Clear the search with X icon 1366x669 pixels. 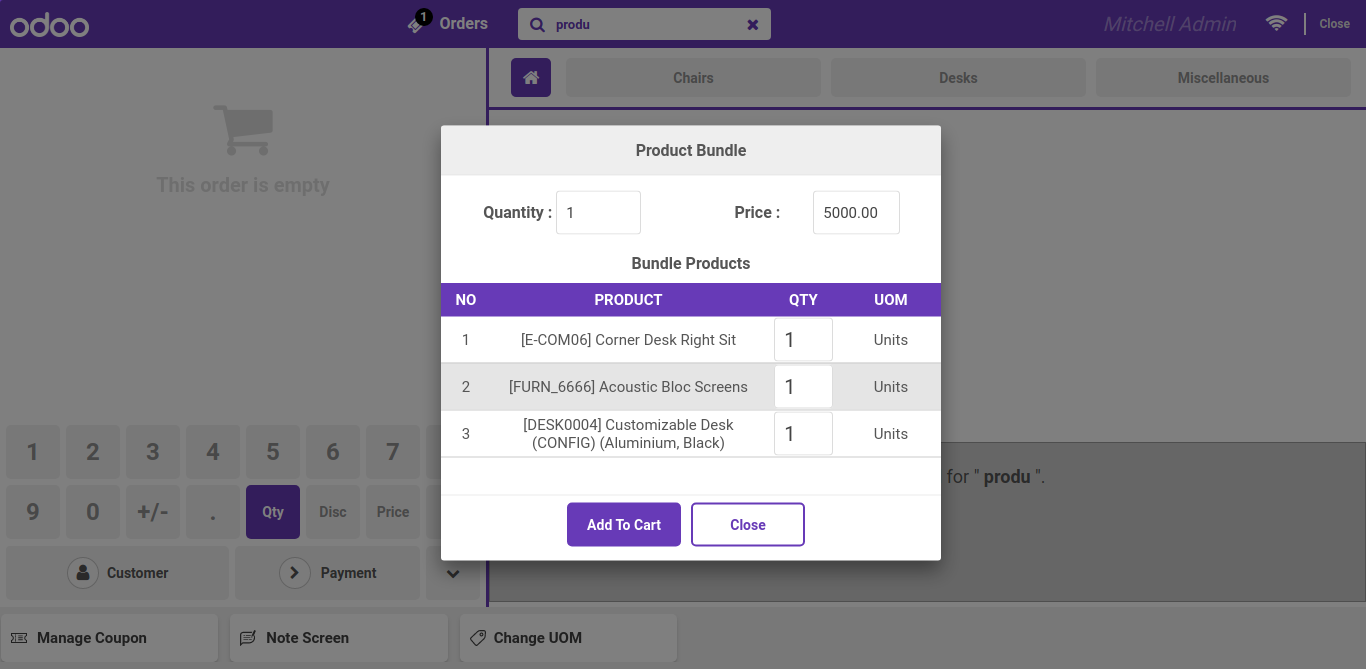pos(753,25)
